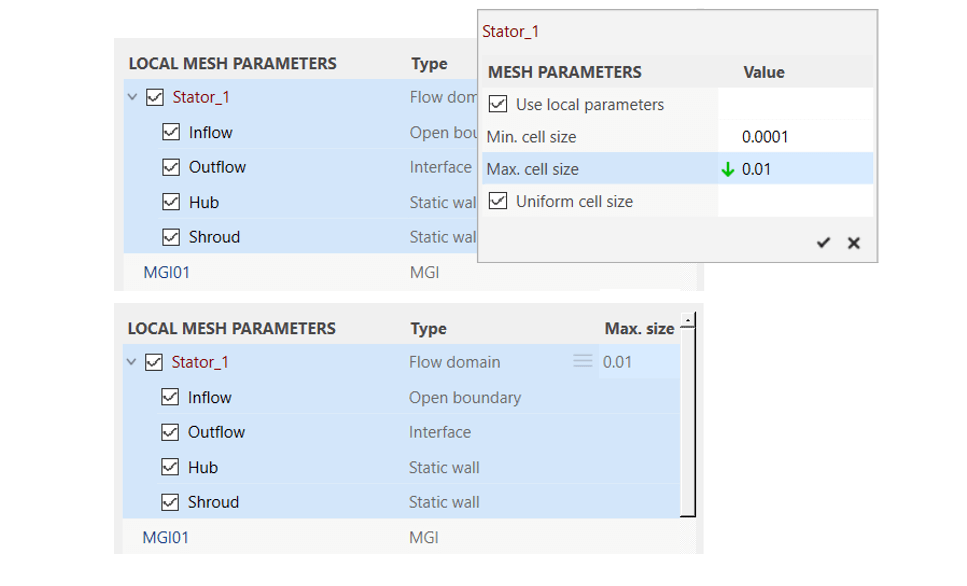
Task: Click the Flow domain type in lower panel
Action: 455,362
